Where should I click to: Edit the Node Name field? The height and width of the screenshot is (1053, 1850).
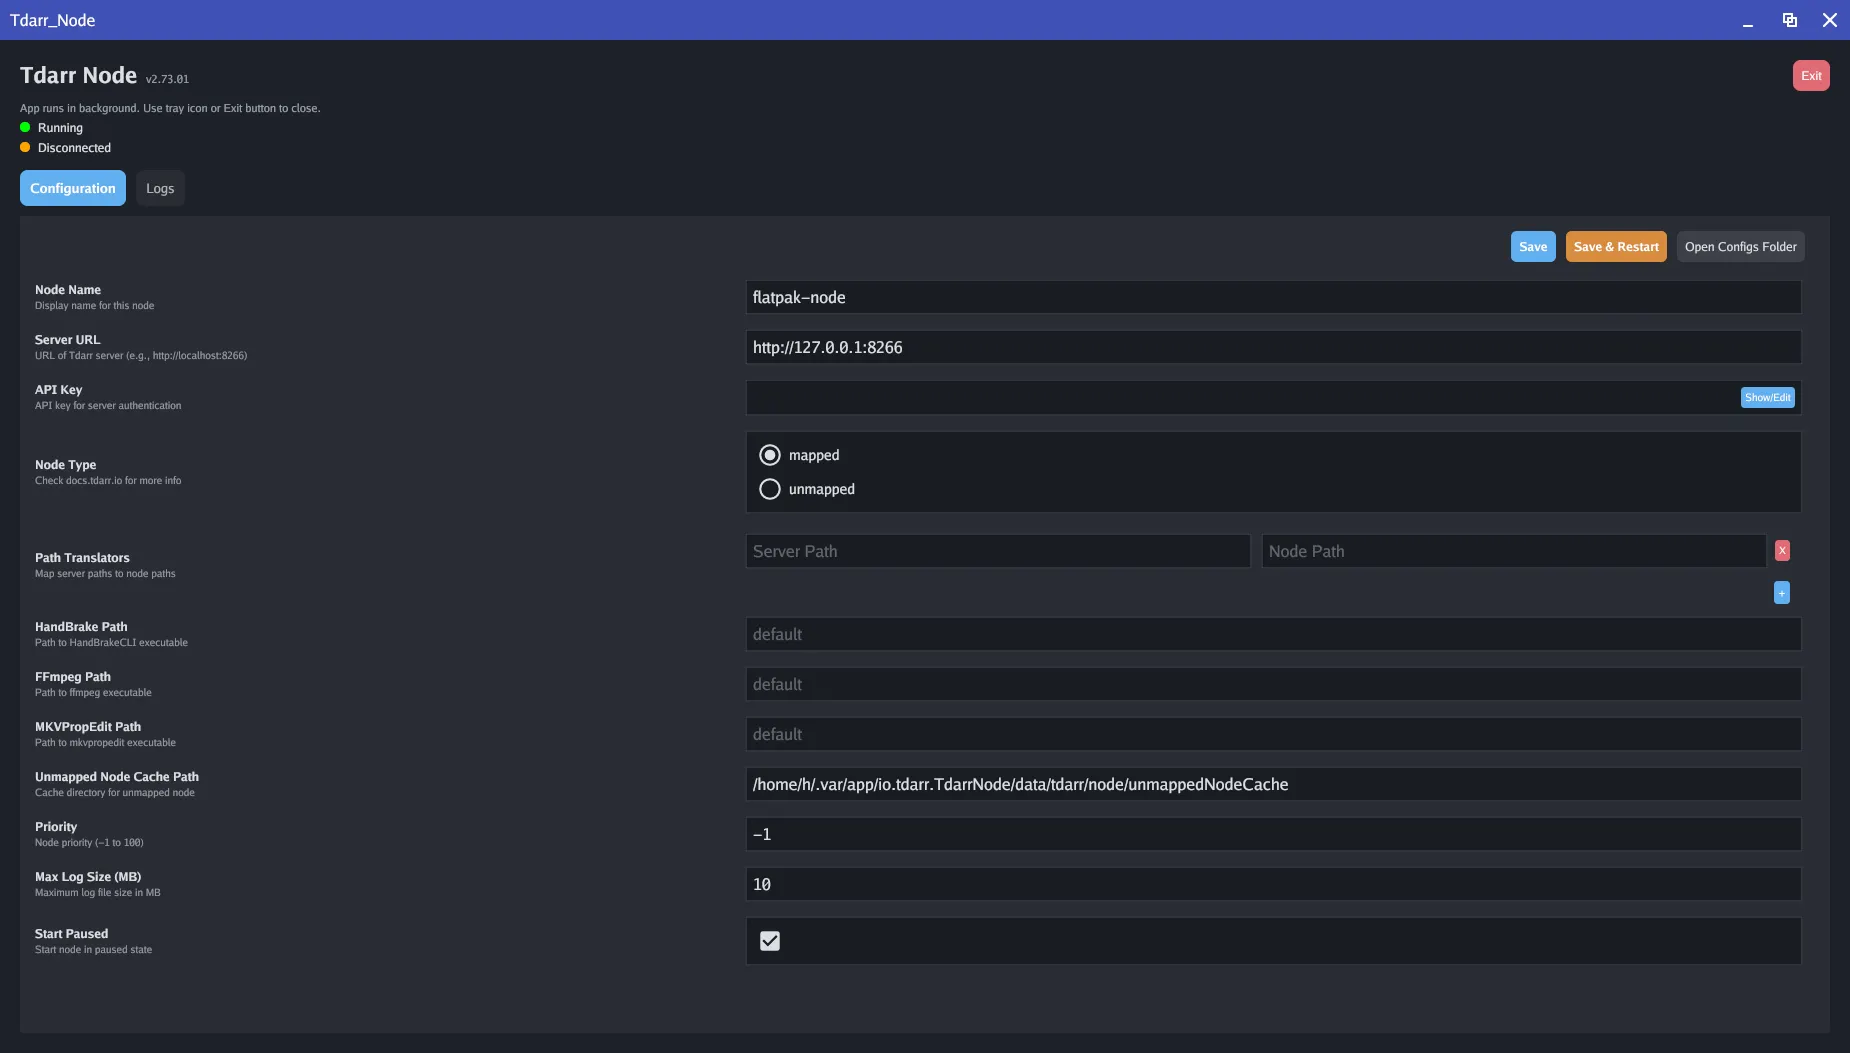click(1274, 297)
